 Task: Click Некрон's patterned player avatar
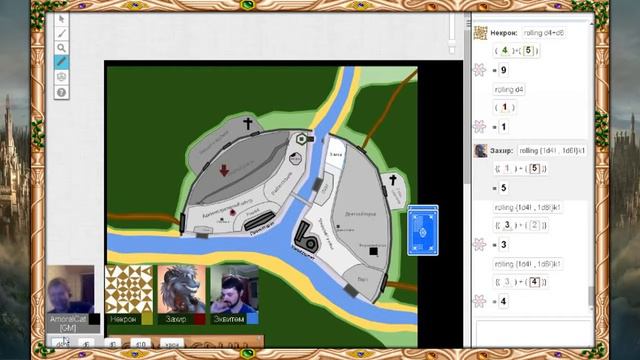click(129, 289)
